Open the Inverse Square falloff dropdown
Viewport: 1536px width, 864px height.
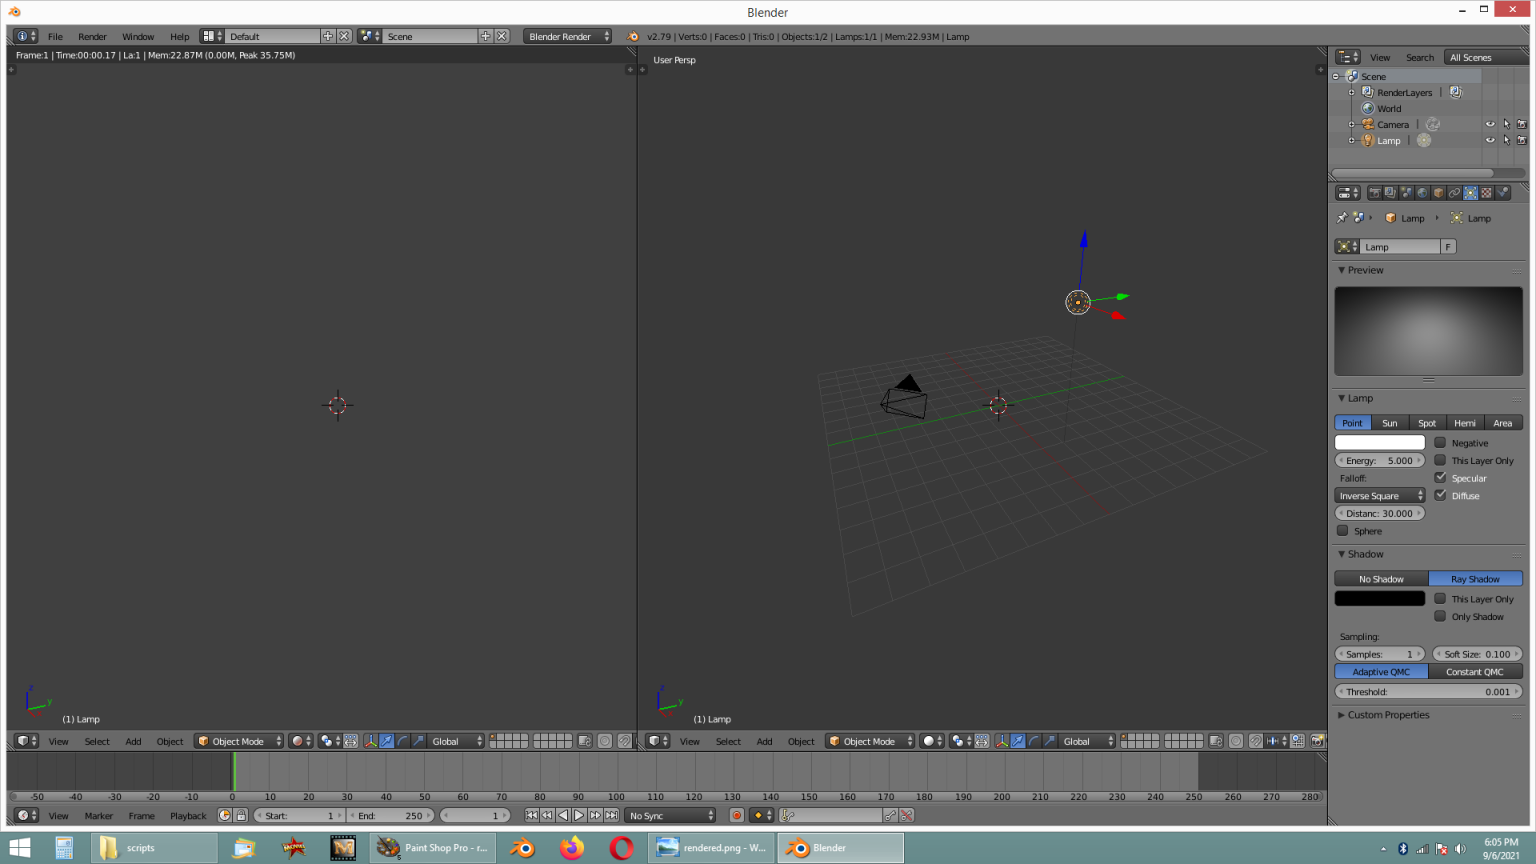coord(1380,495)
